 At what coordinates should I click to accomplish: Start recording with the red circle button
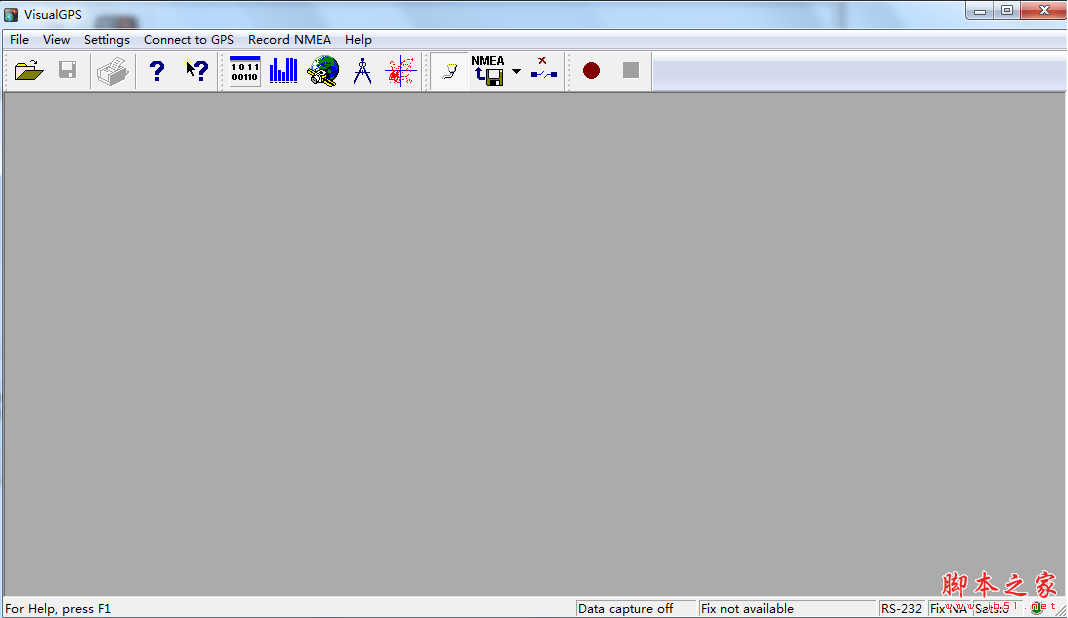point(591,70)
